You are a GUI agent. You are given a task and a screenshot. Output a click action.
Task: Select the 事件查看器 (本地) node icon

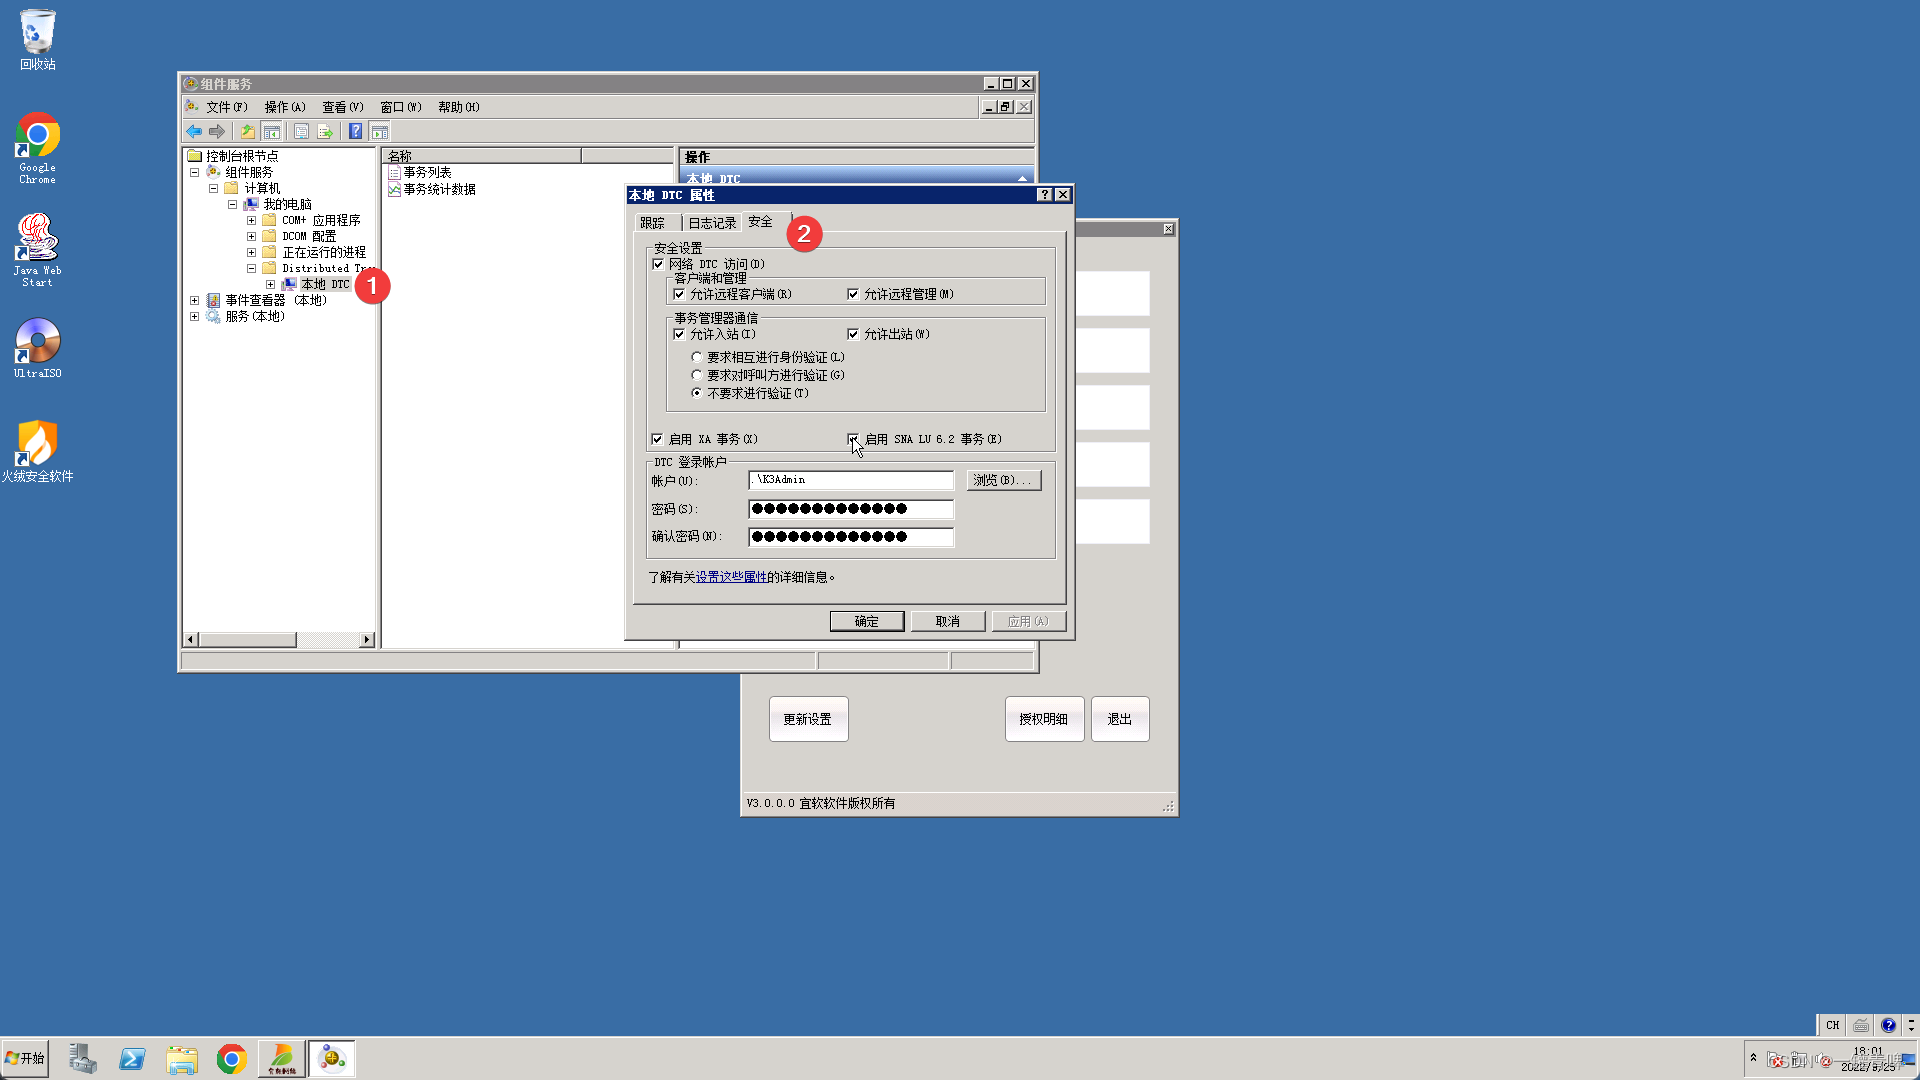tap(212, 300)
